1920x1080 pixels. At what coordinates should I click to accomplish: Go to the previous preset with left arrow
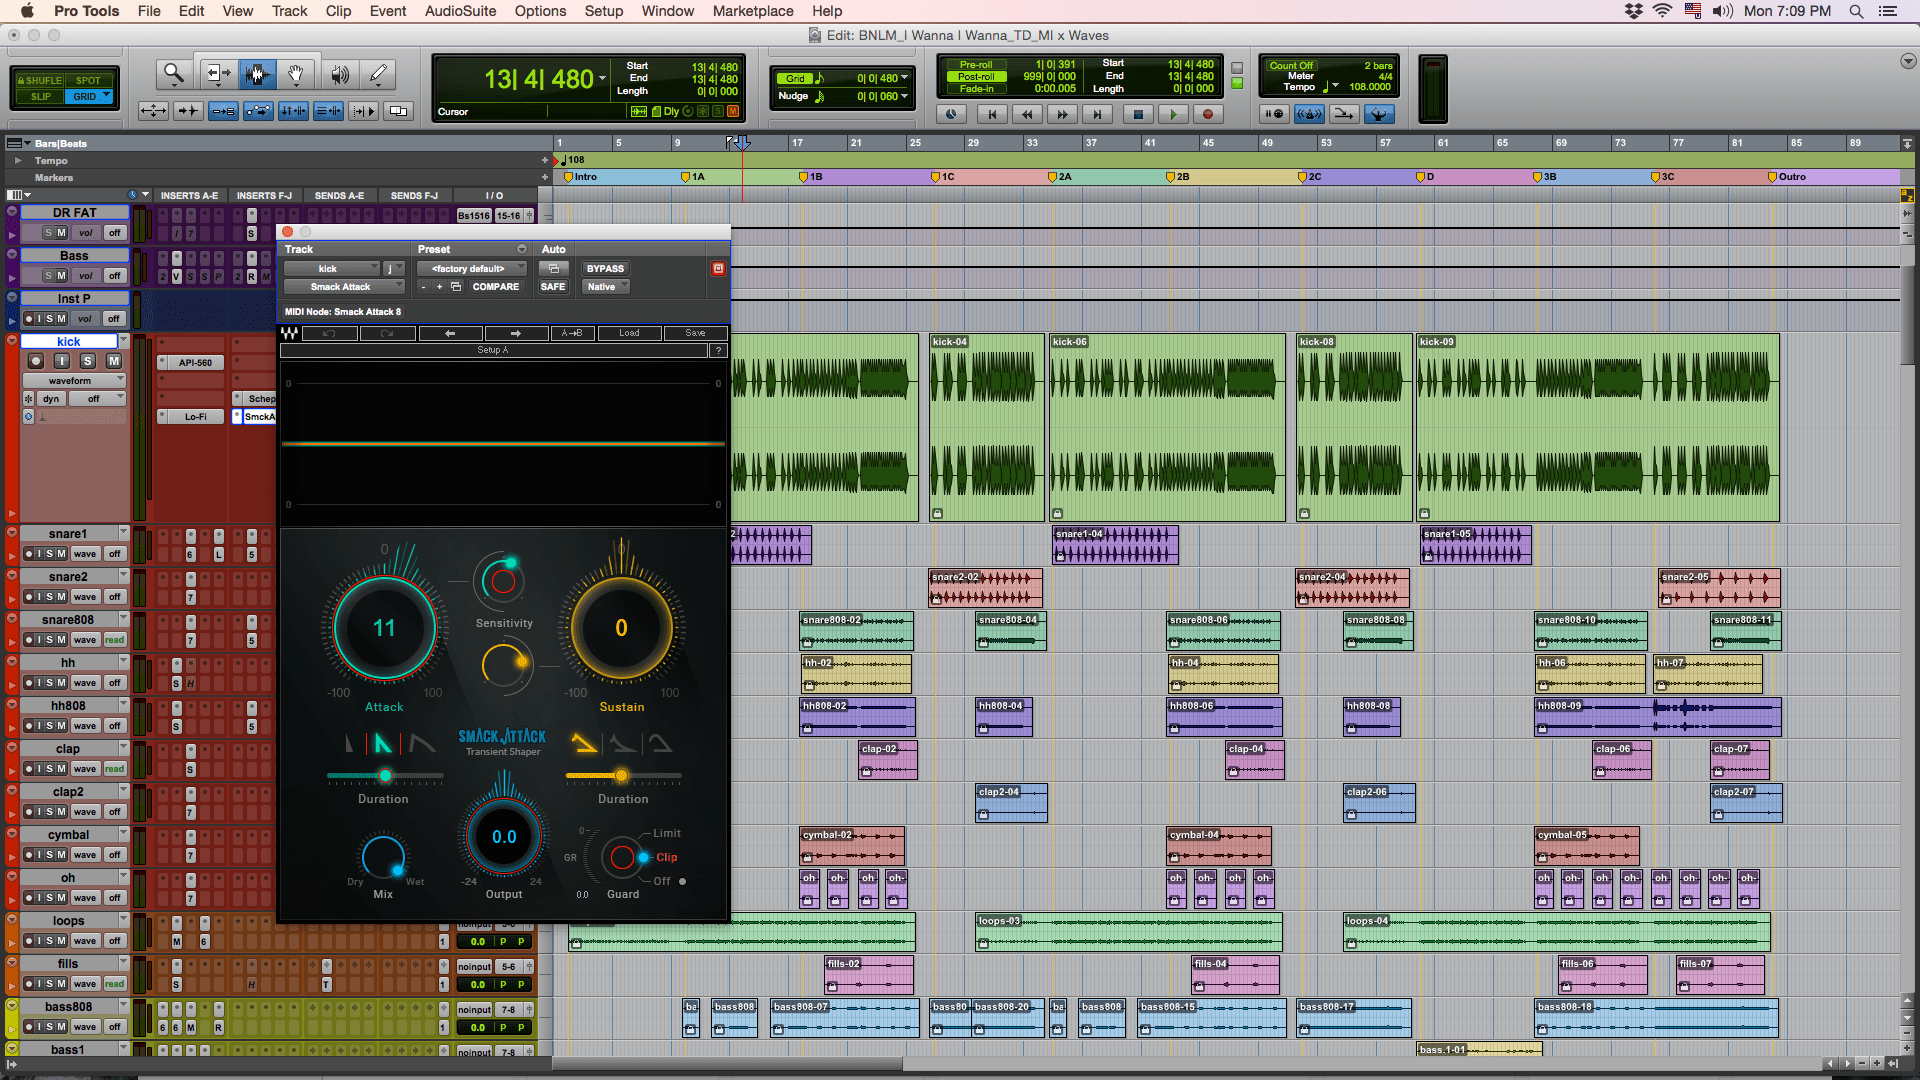450,333
